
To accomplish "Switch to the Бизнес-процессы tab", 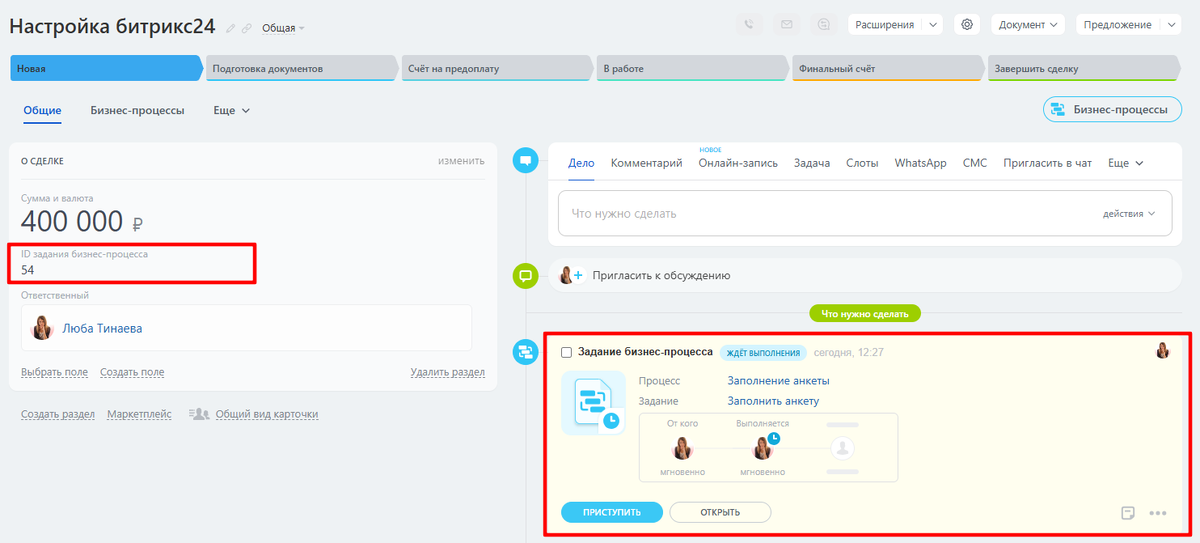I will [137, 110].
